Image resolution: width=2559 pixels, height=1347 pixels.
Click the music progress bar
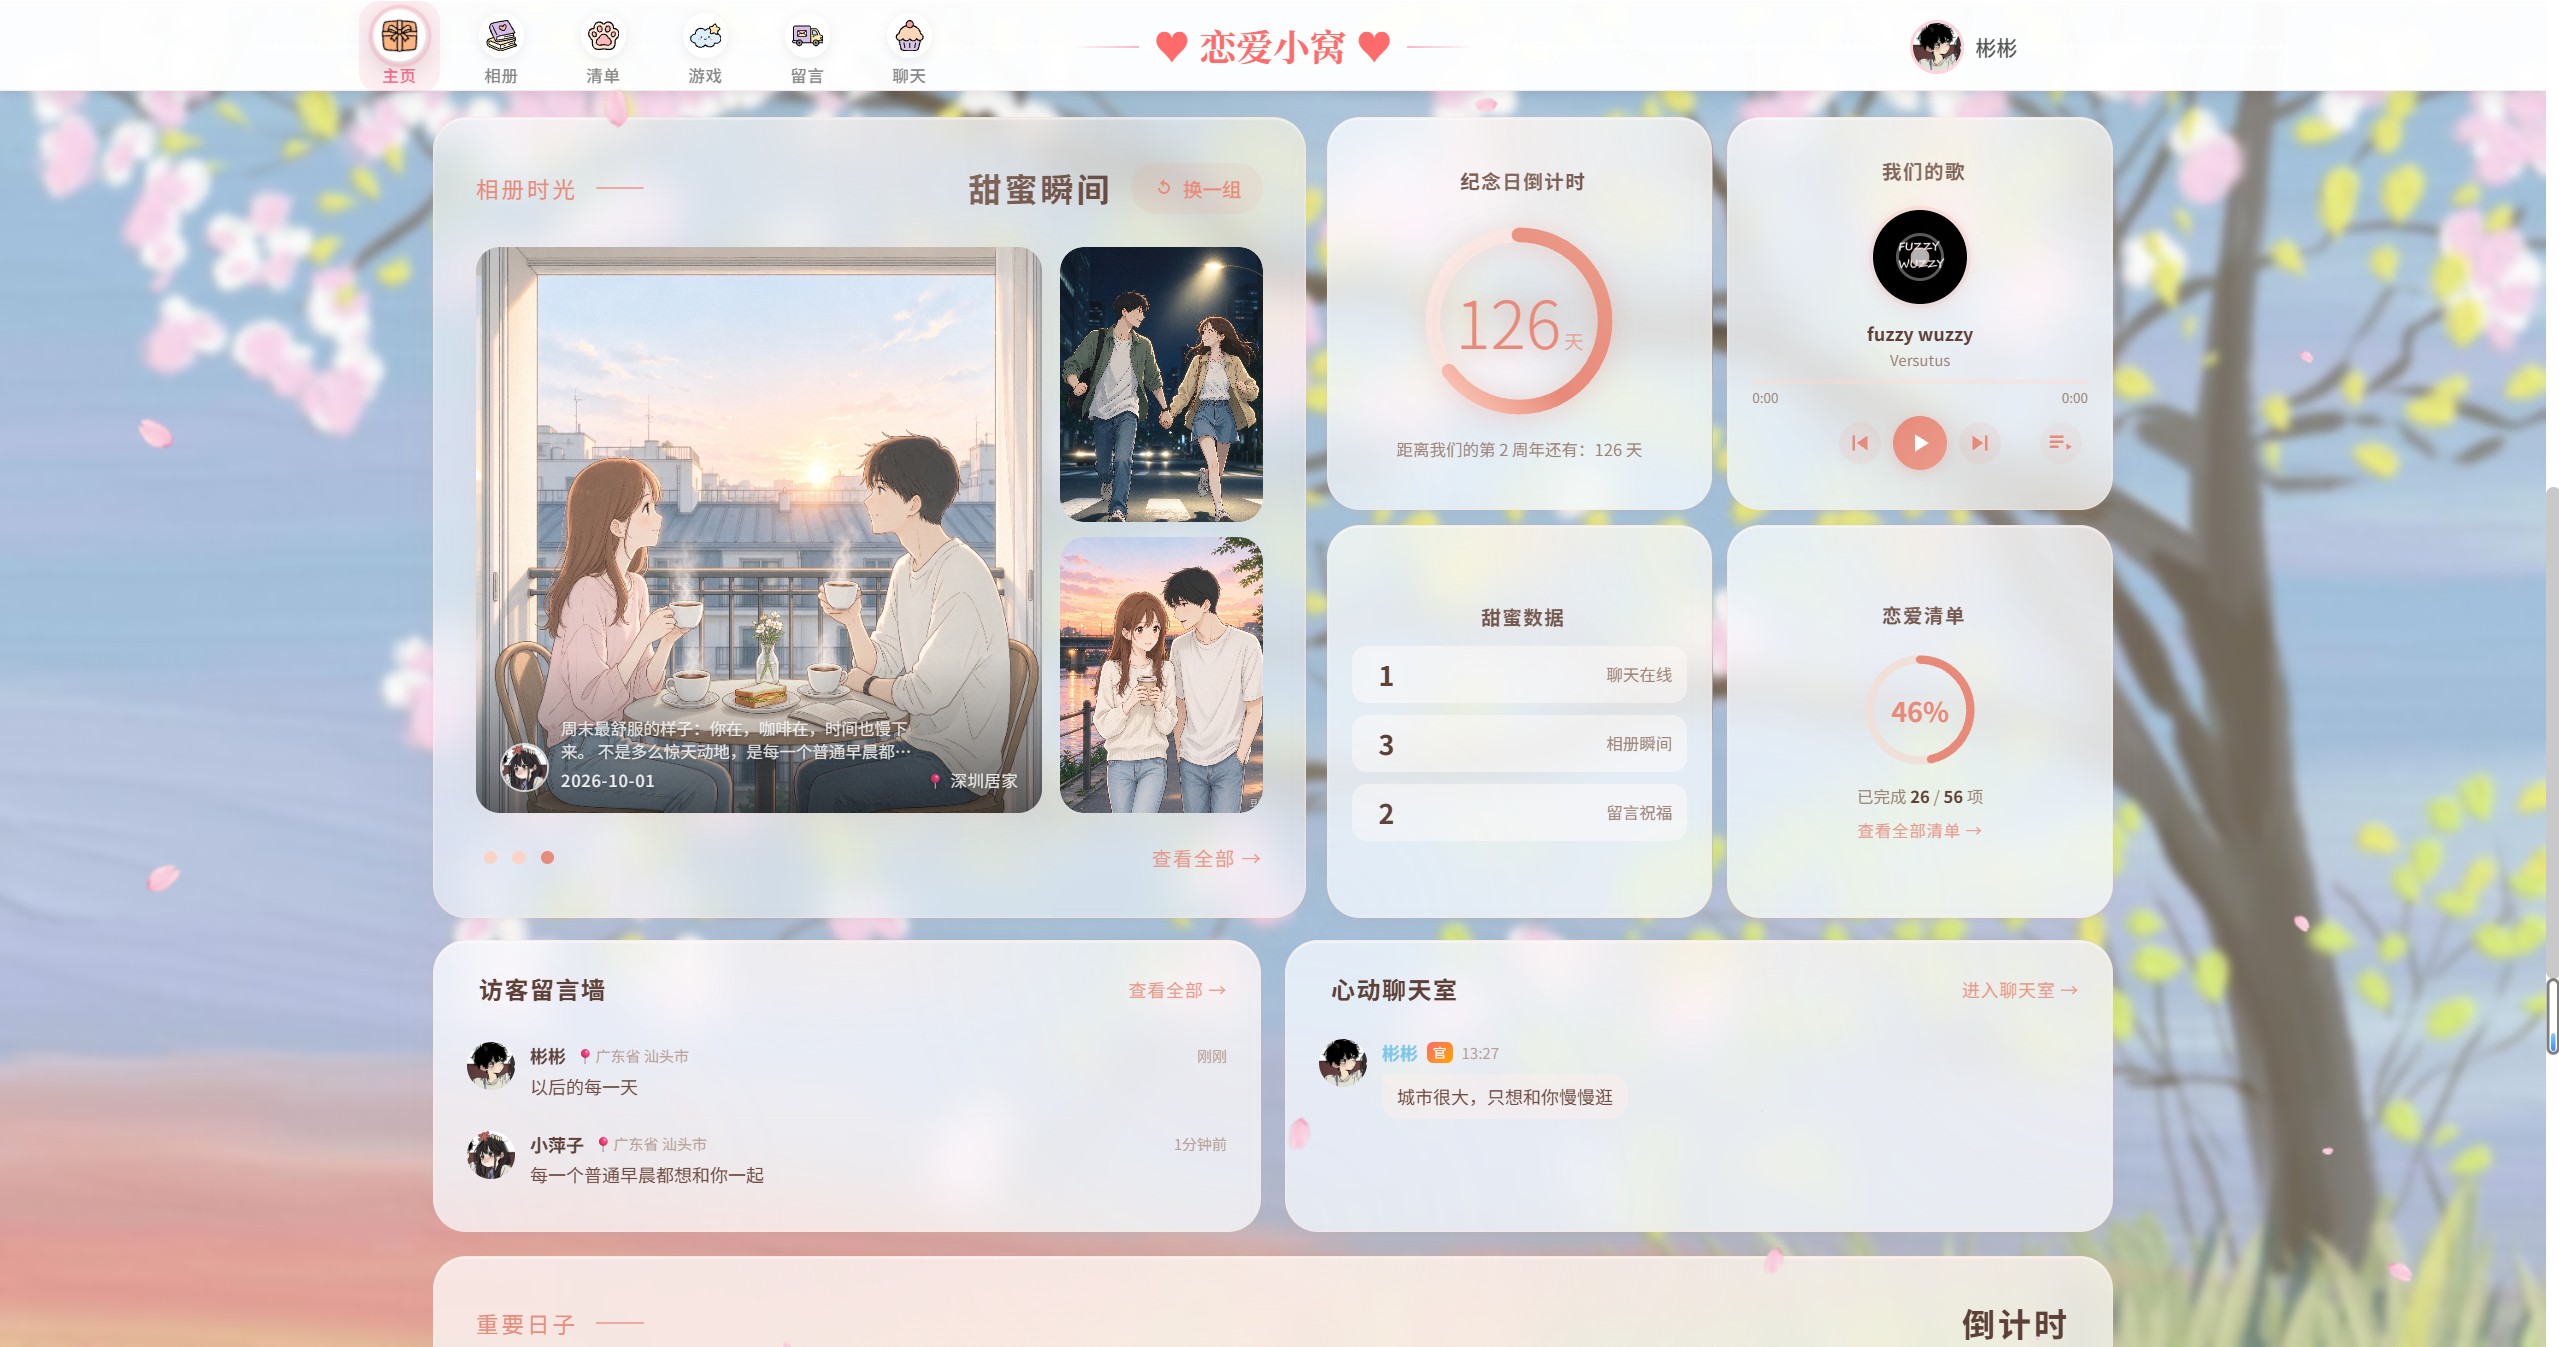(x=1919, y=382)
